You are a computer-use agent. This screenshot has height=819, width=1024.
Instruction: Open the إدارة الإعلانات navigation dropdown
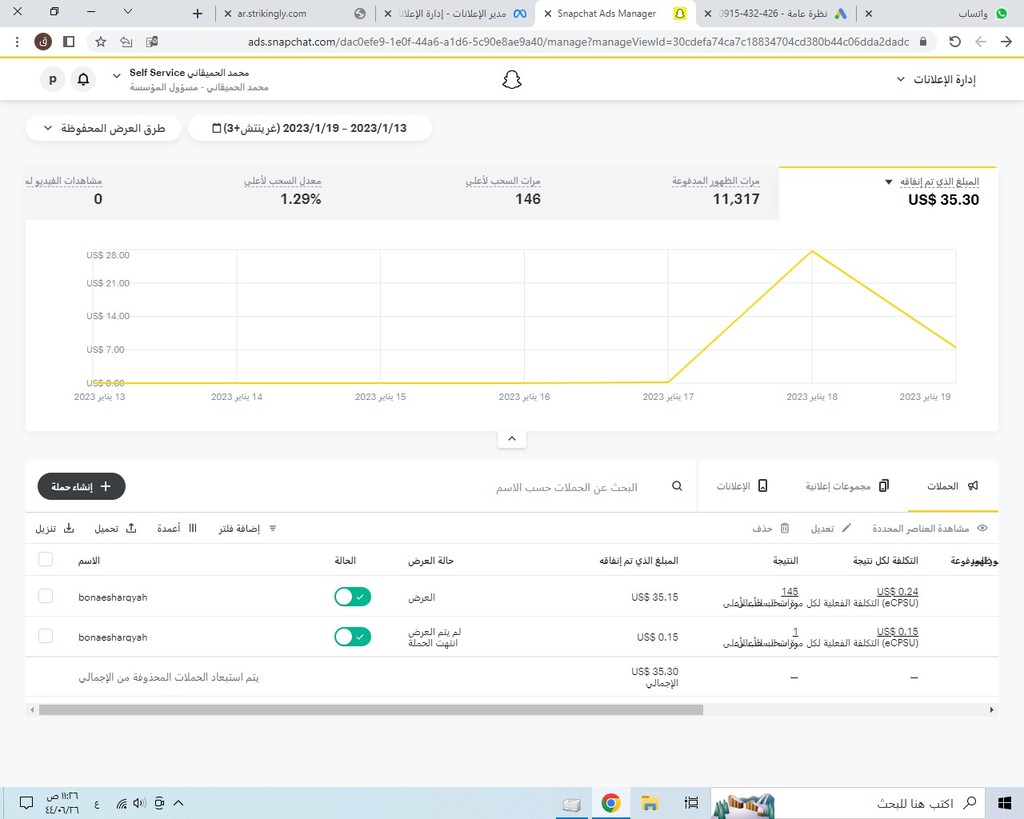pos(936,79)
